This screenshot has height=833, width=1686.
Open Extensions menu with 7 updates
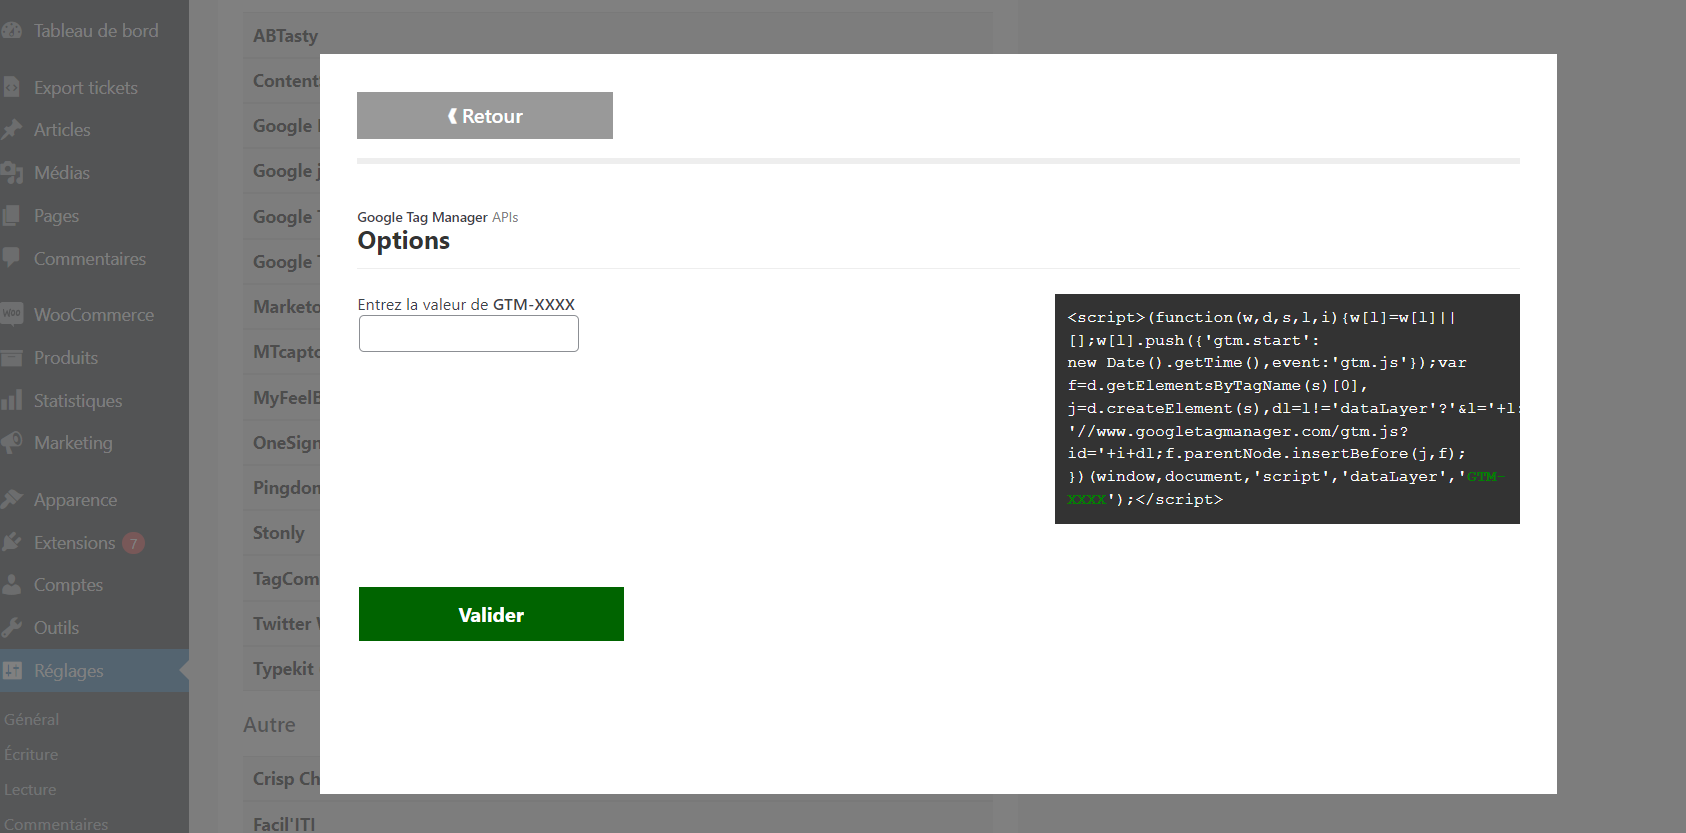[75, 543]
